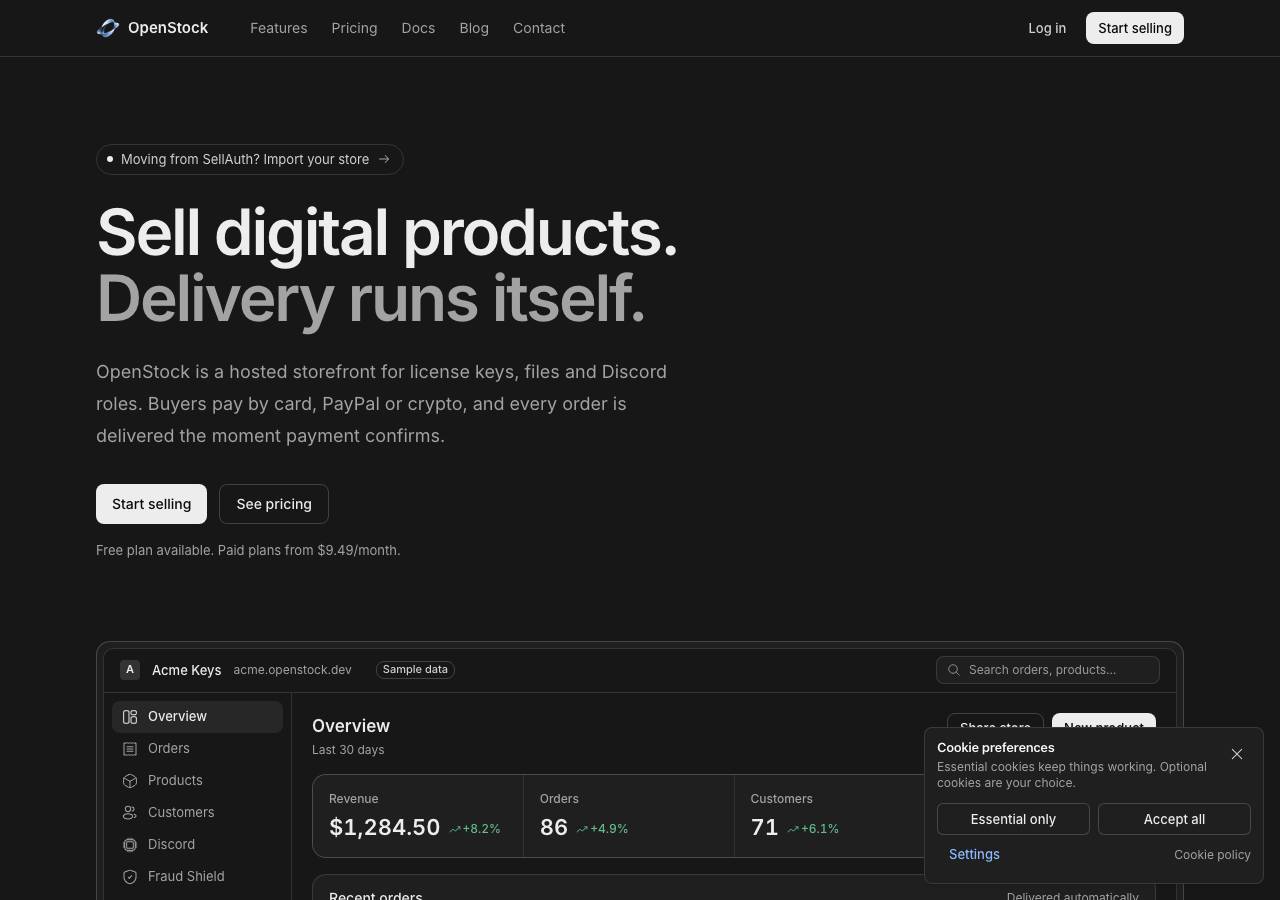
Task: Choose Essential only cookies
Action: coord(1013,819)
